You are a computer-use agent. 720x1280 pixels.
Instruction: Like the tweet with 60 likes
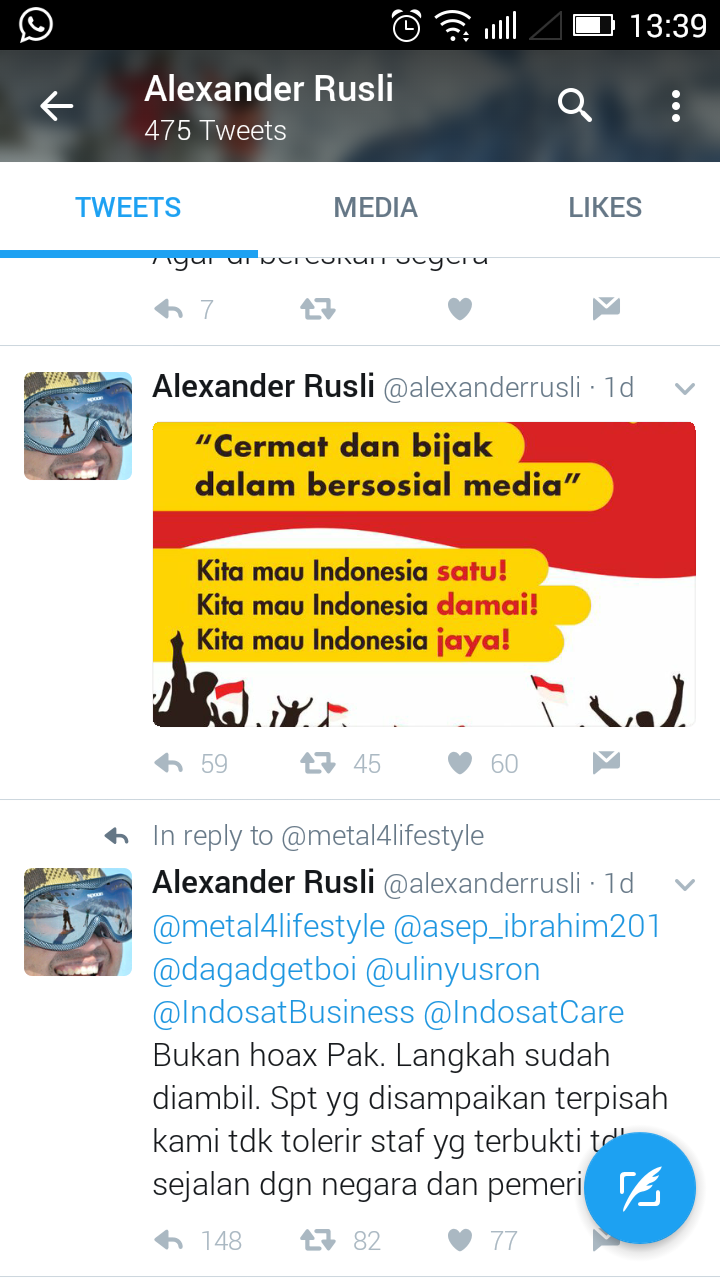pos(460,764)
